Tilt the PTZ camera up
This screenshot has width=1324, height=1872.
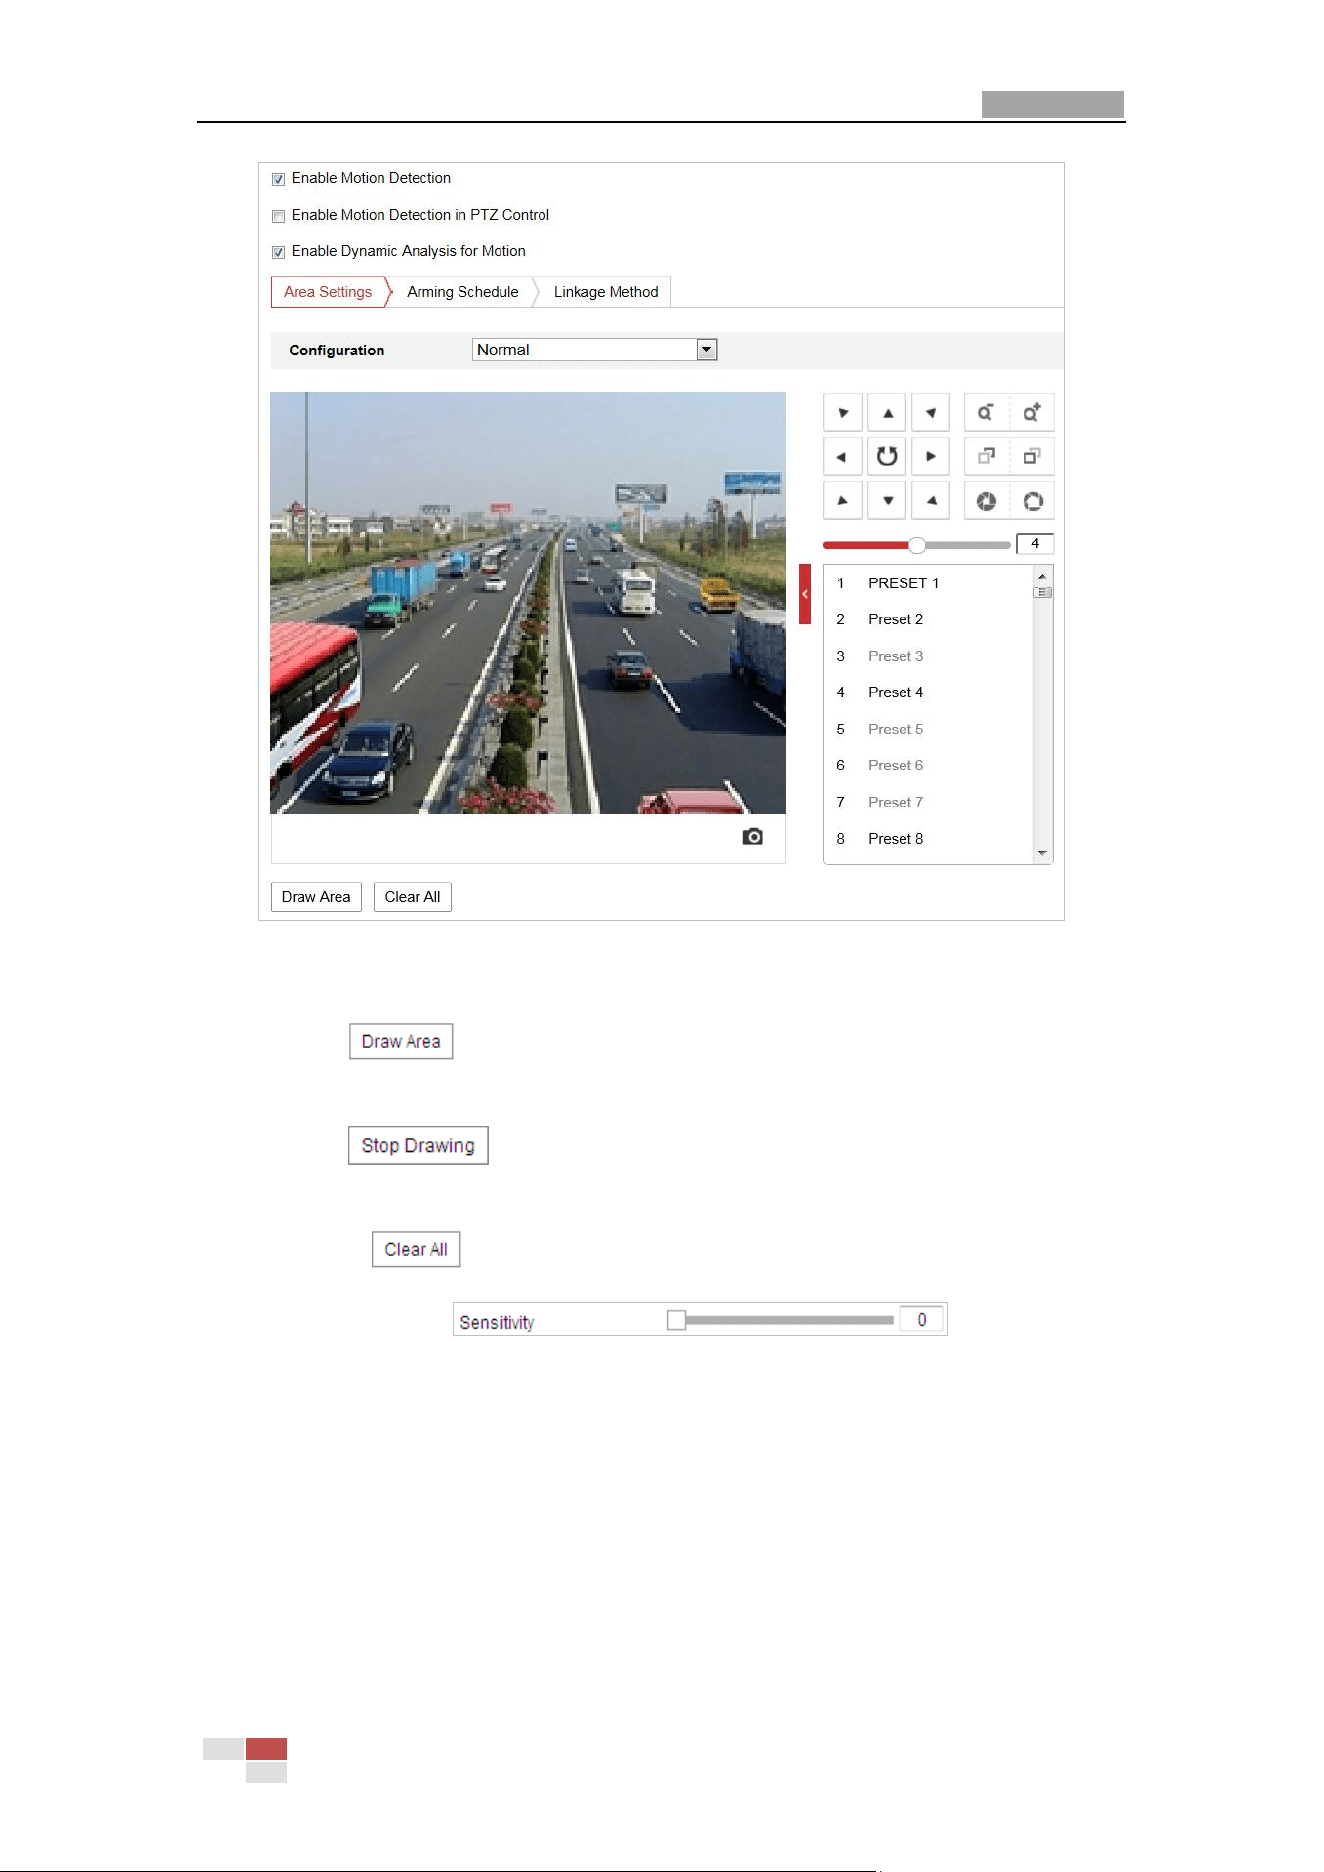click(887, 413)
